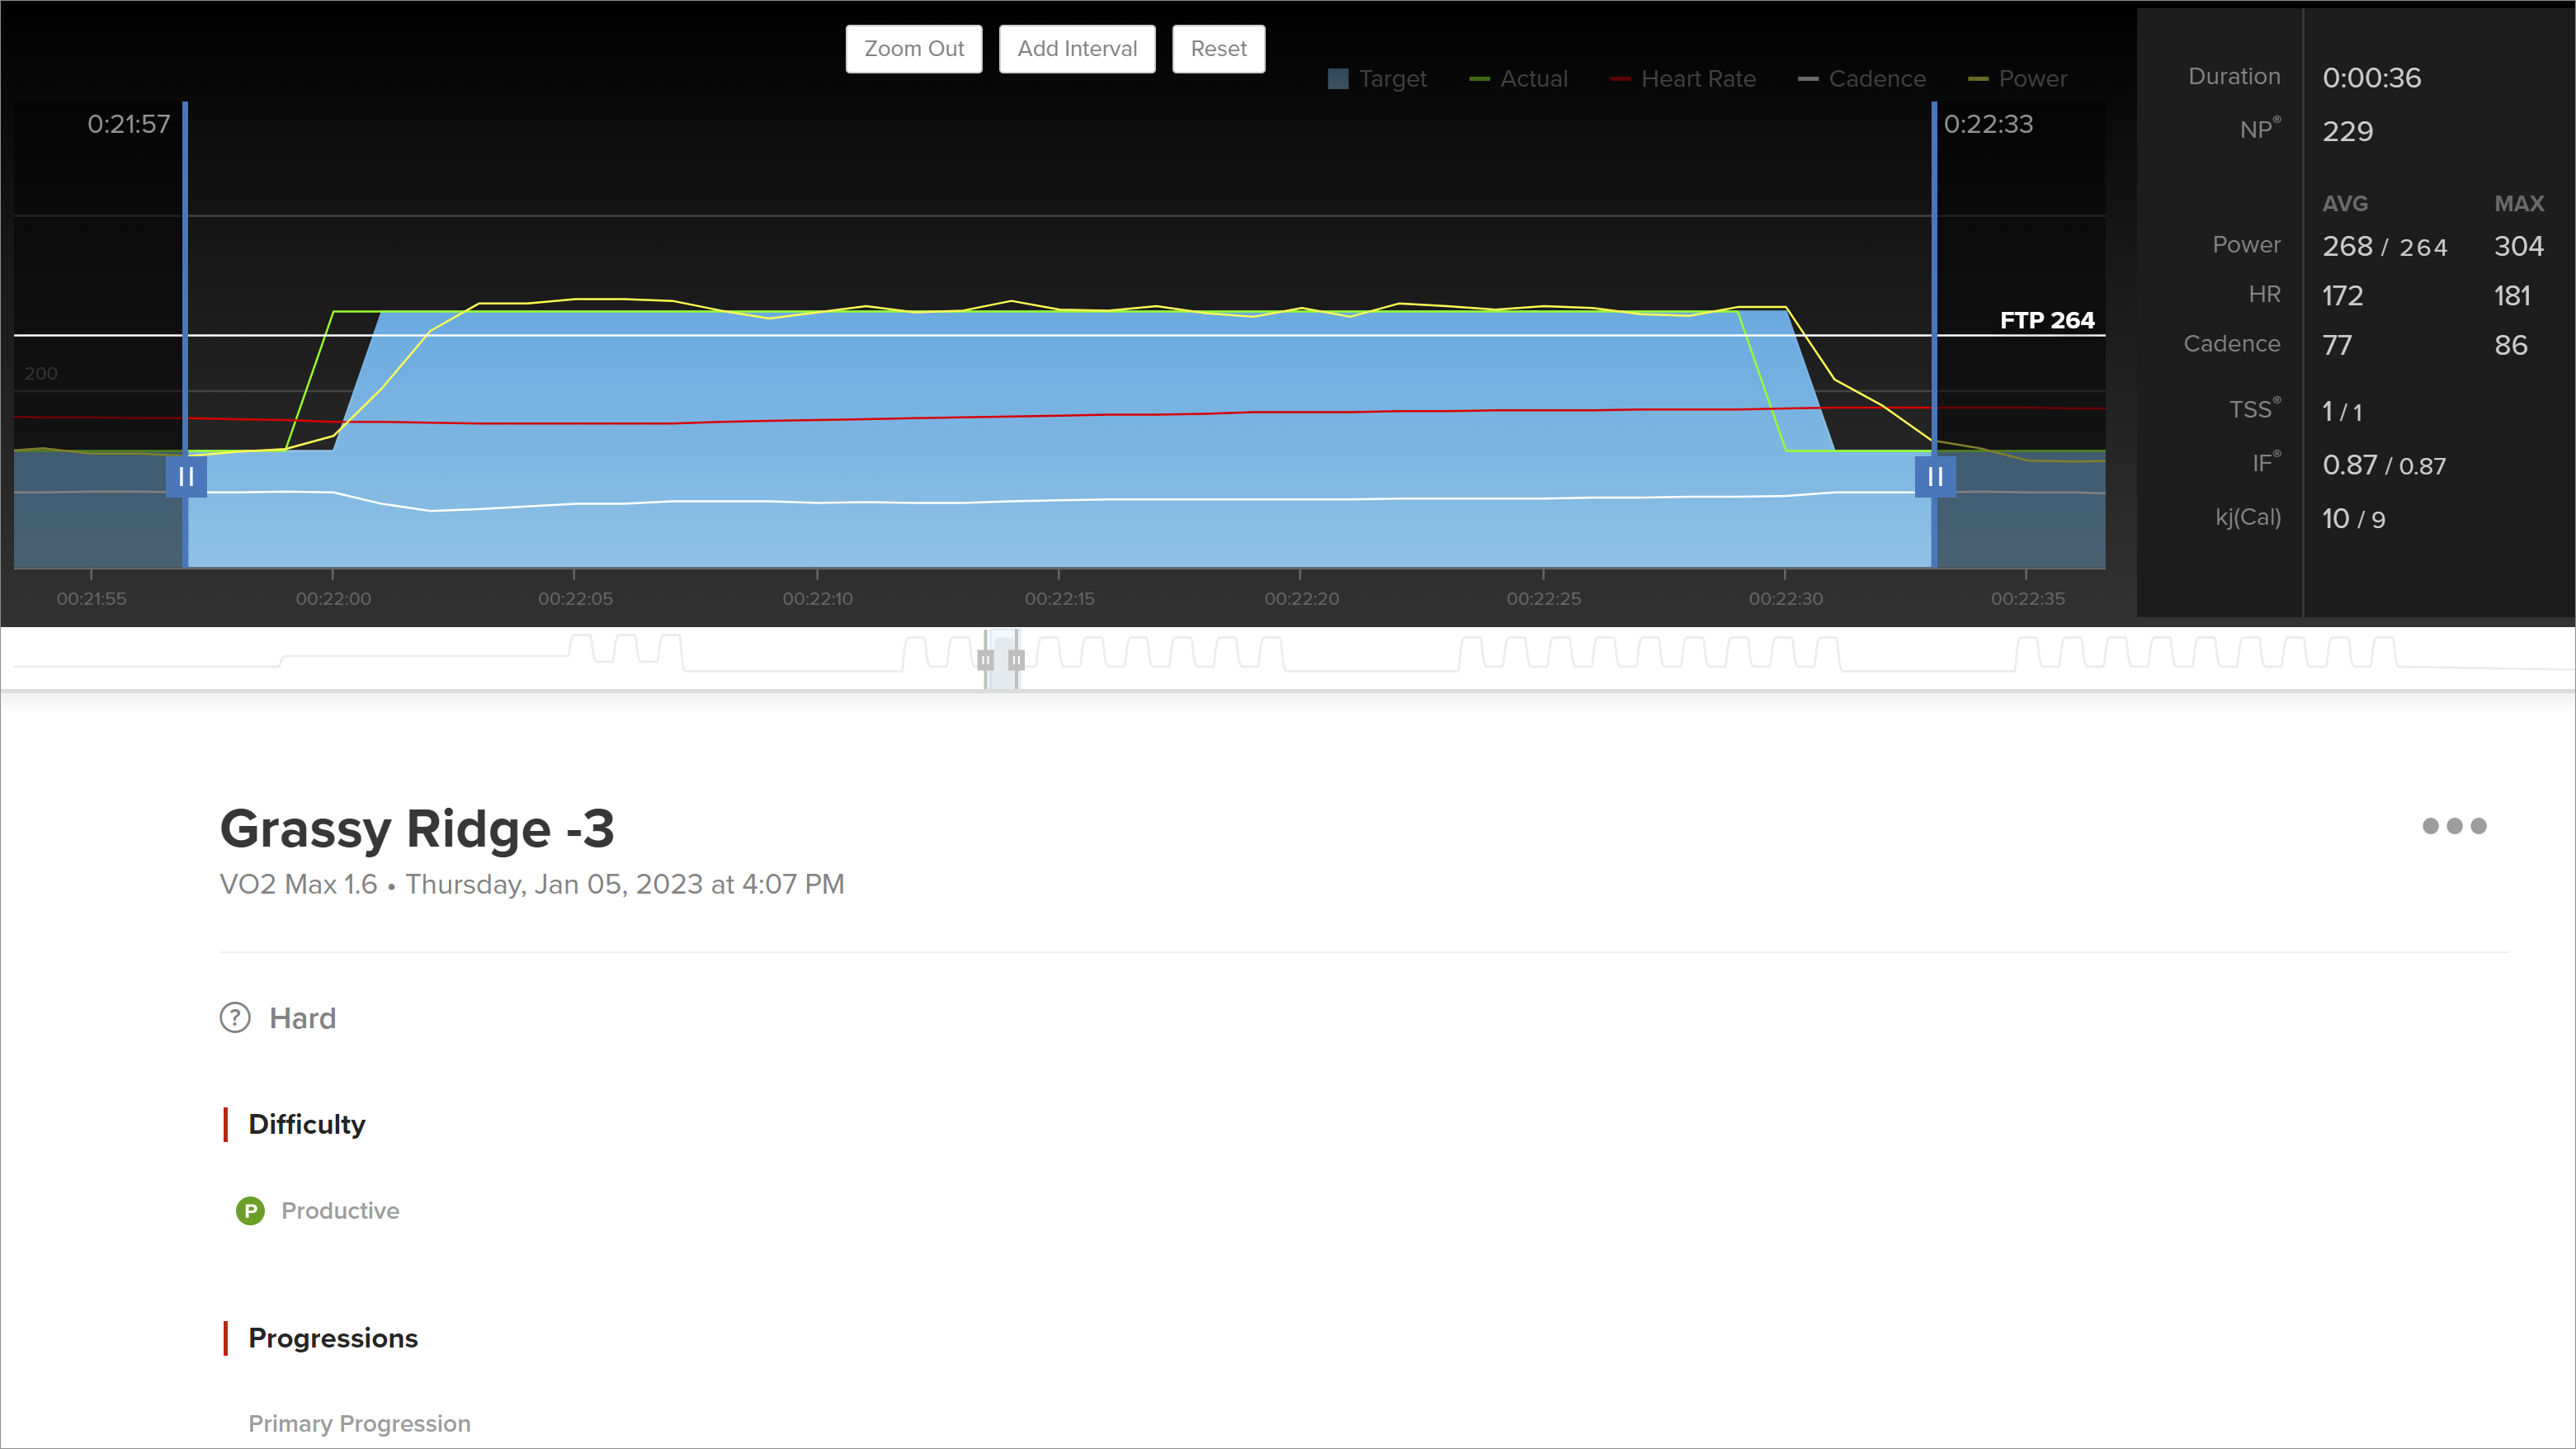
Task: Click right mini handle in overview strip
Action: click(x=1016, y=660)
